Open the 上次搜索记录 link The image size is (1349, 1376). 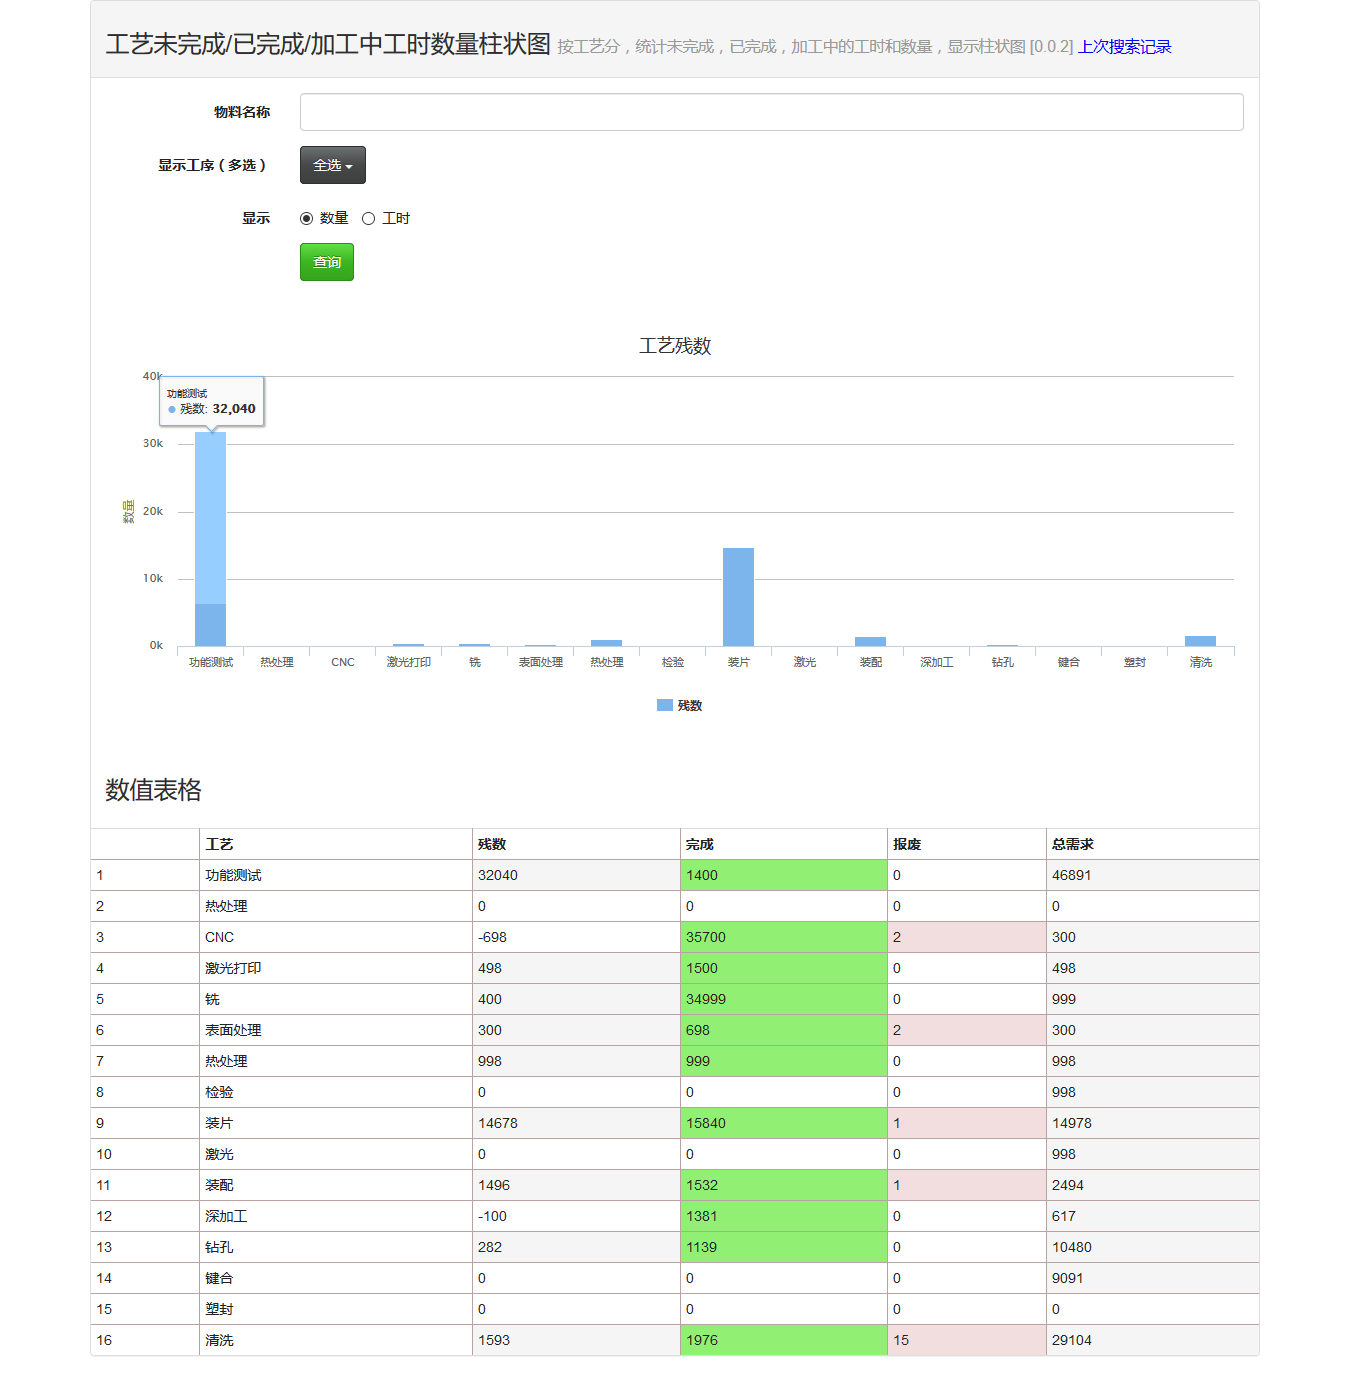(x=1124, y=47)
